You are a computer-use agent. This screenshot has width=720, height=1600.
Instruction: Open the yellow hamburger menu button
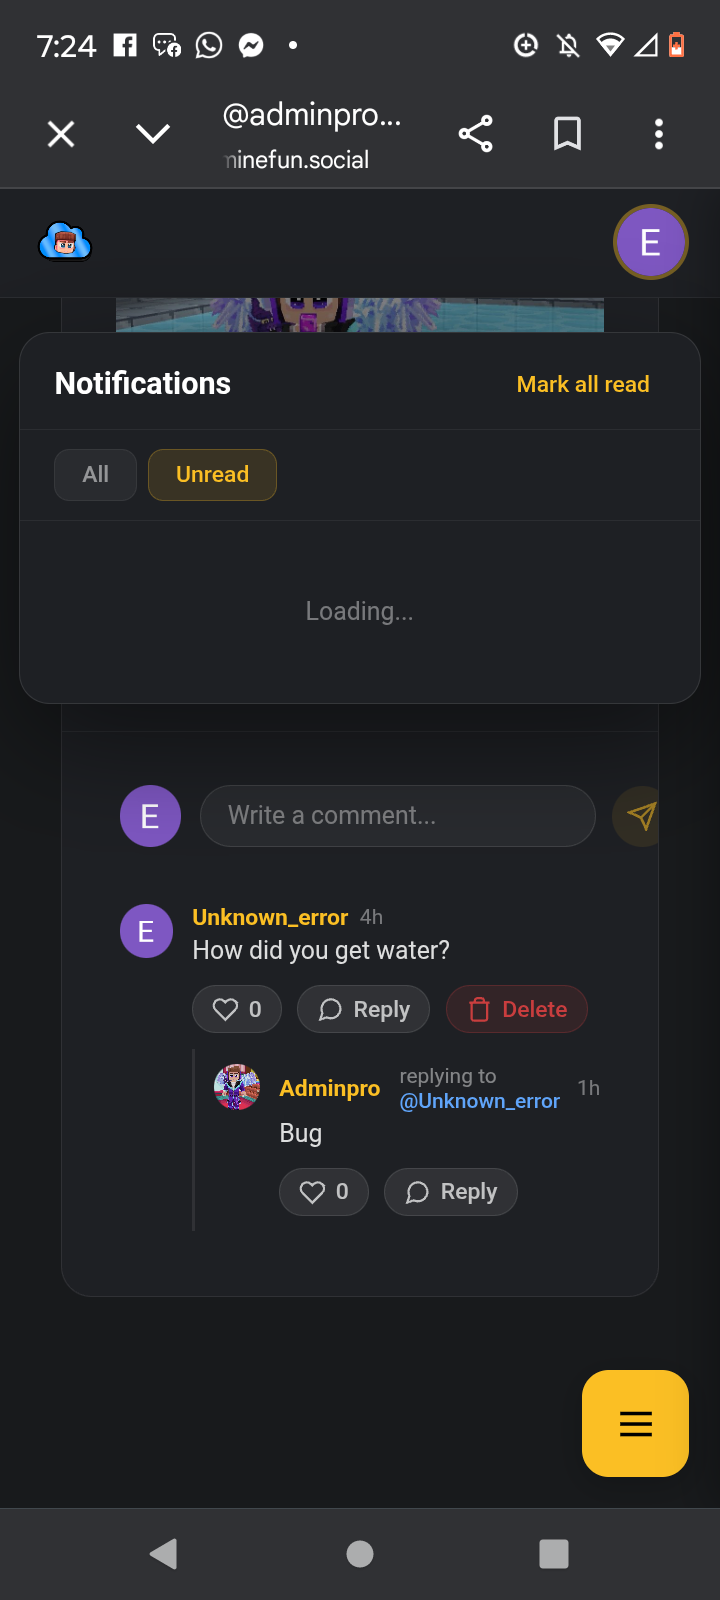[635, 1423]
